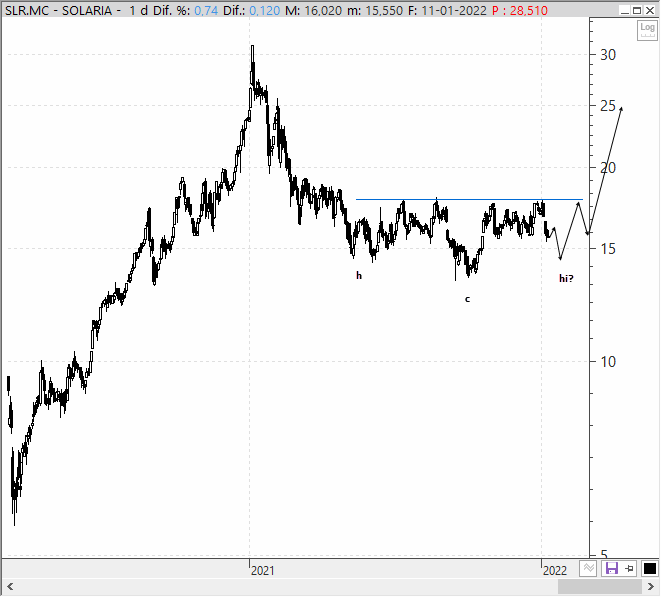Click the 30 price axis label

click(607, 55)
